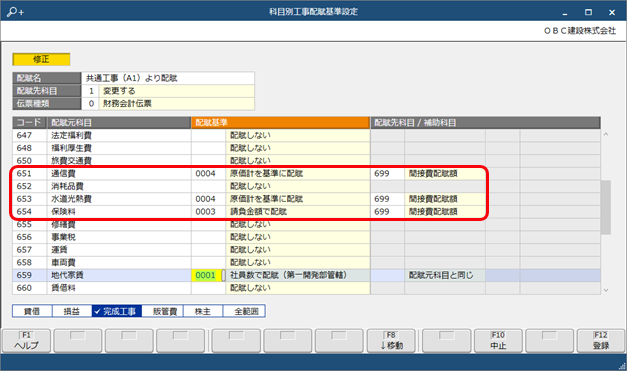This screenshot has height=371, width=627.
Task: Select row 656 事業税
Action: 306,237
